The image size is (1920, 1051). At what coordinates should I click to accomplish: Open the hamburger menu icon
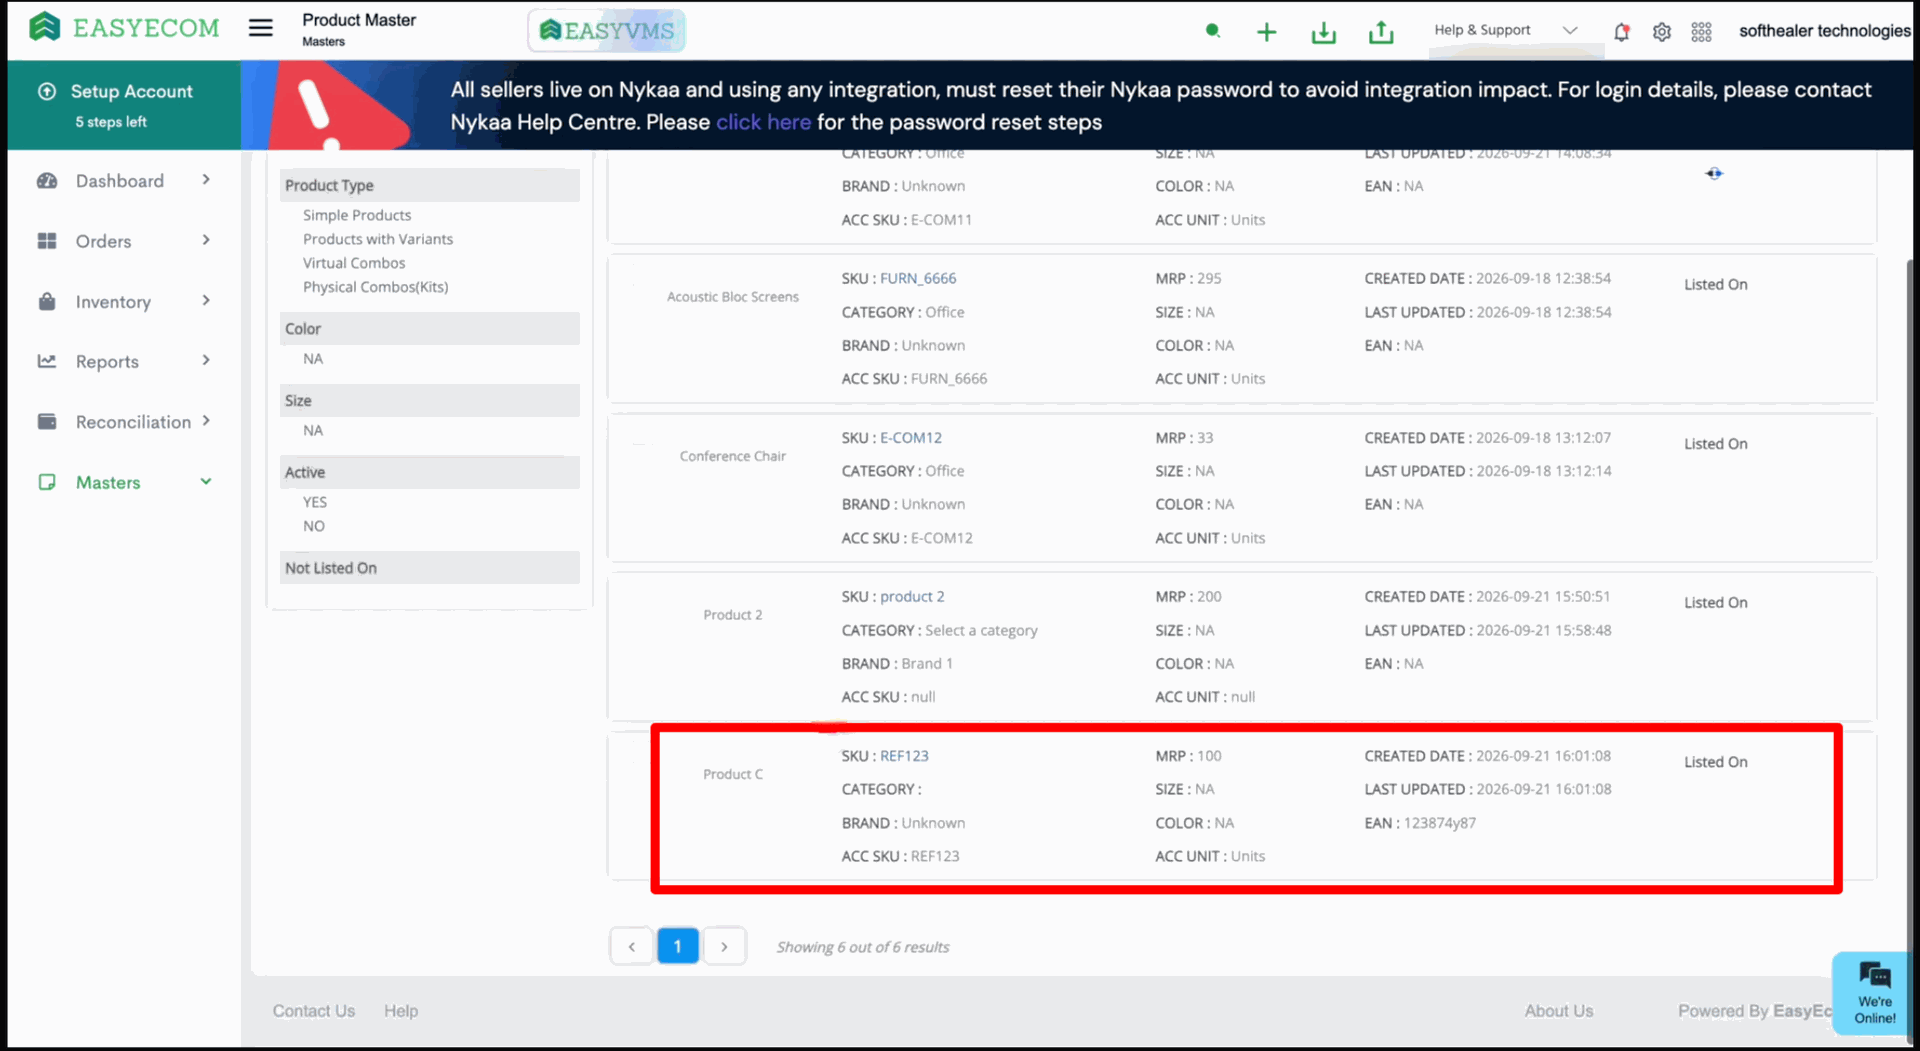260,28
